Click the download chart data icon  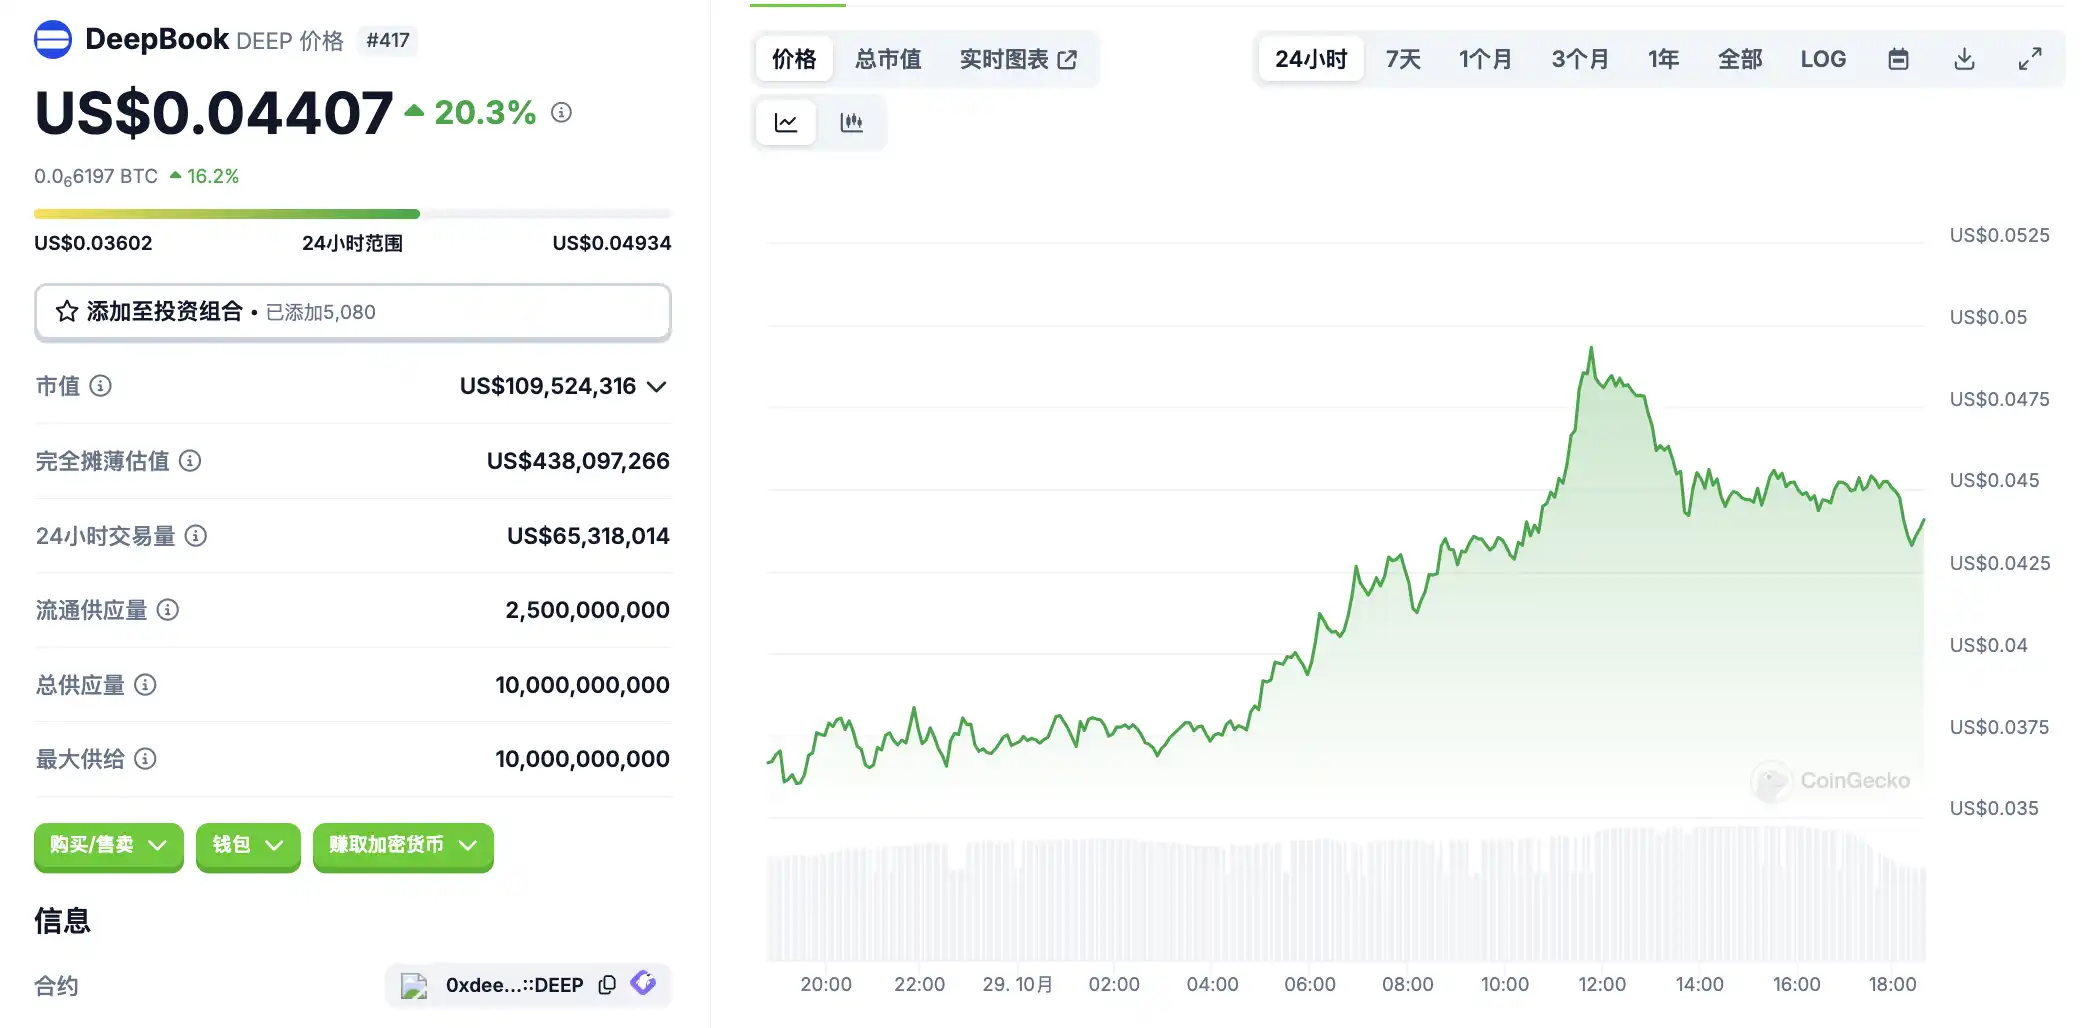point(1964,60)
